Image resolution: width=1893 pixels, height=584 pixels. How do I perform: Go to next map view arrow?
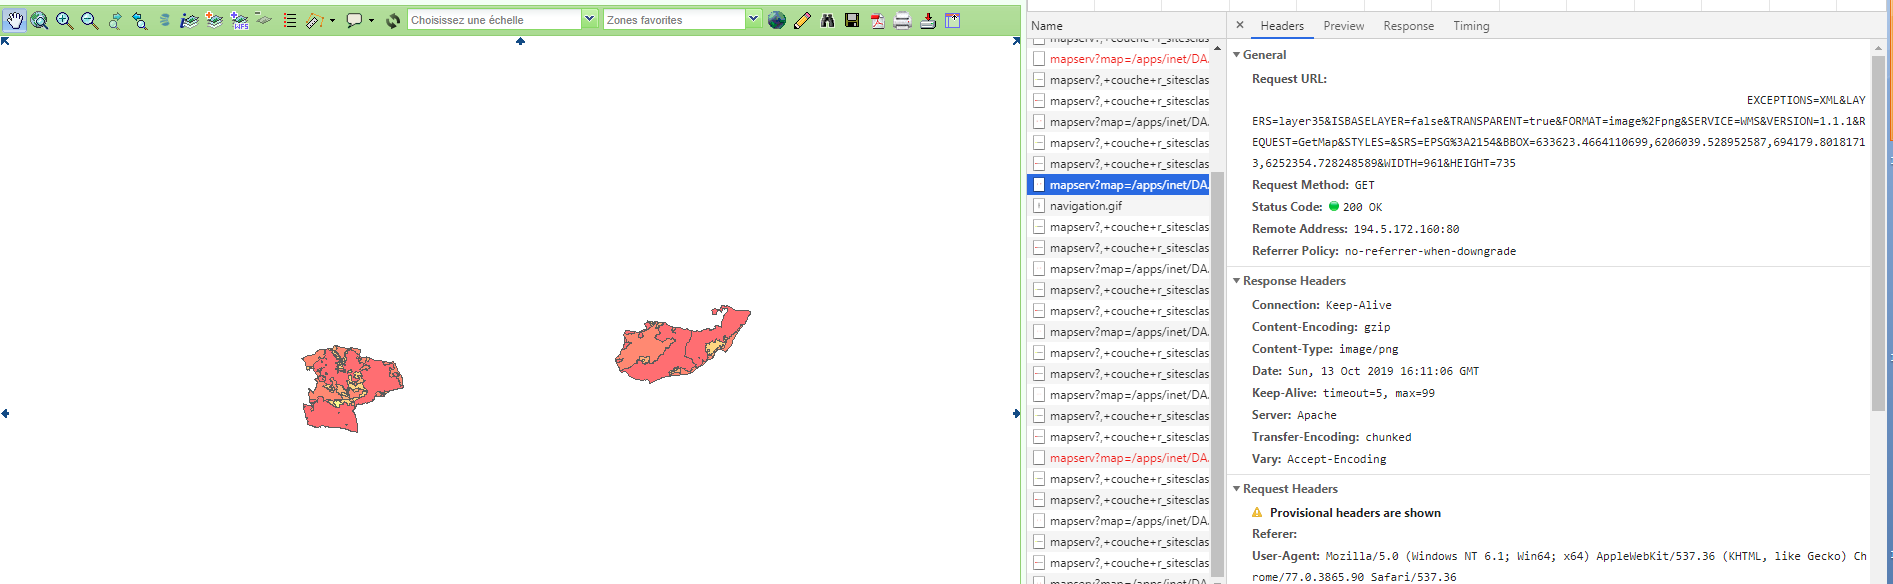115,20
